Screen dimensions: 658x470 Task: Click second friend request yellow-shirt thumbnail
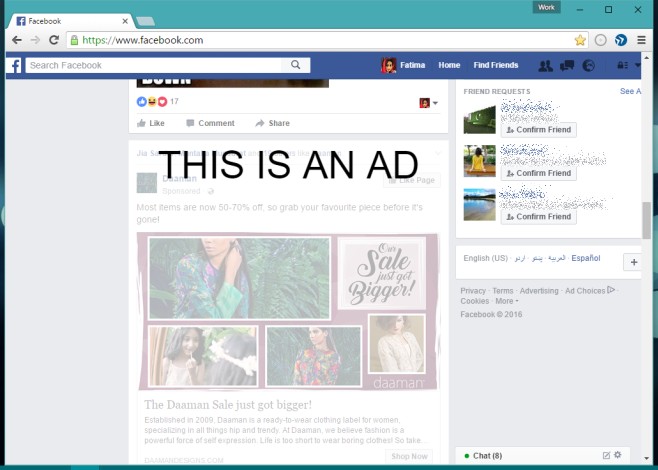pos(479,161)
